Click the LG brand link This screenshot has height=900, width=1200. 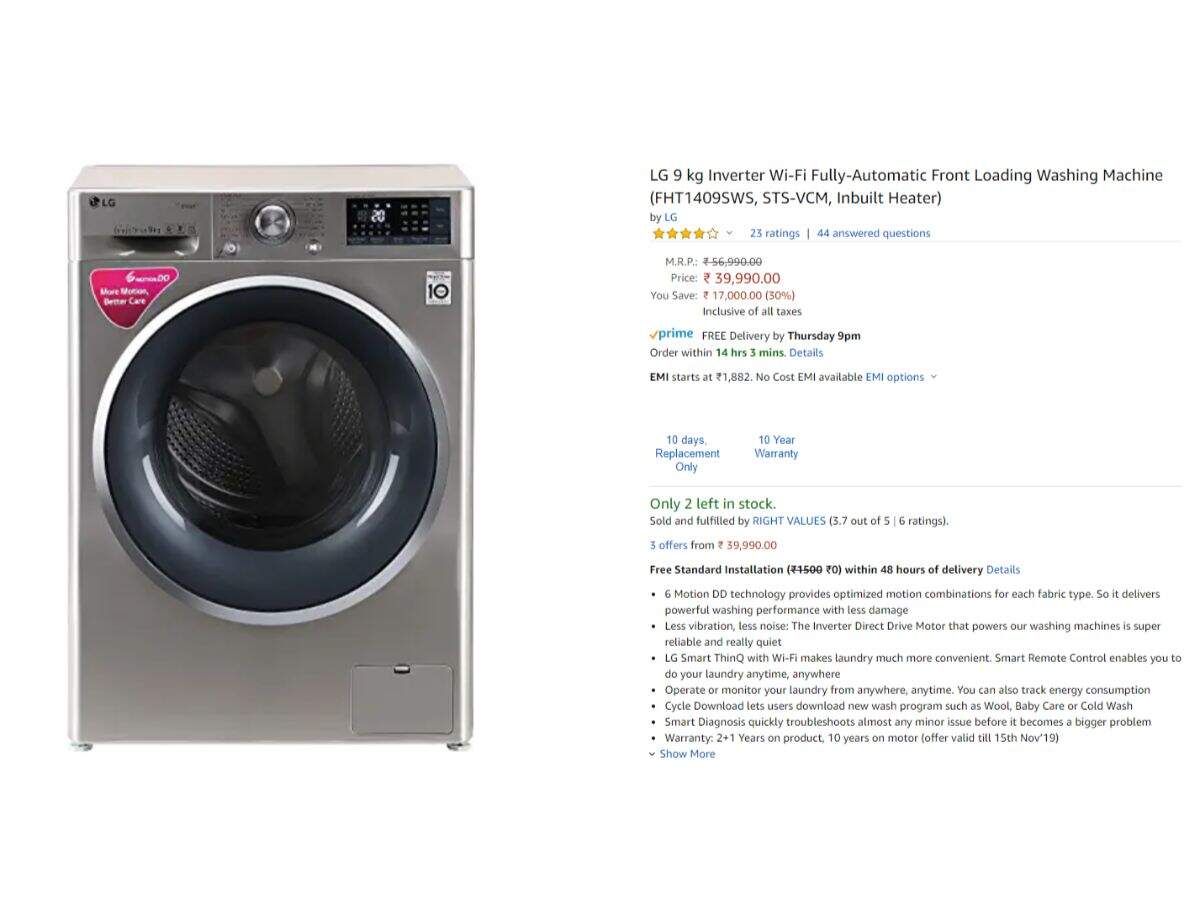point(671,217)
